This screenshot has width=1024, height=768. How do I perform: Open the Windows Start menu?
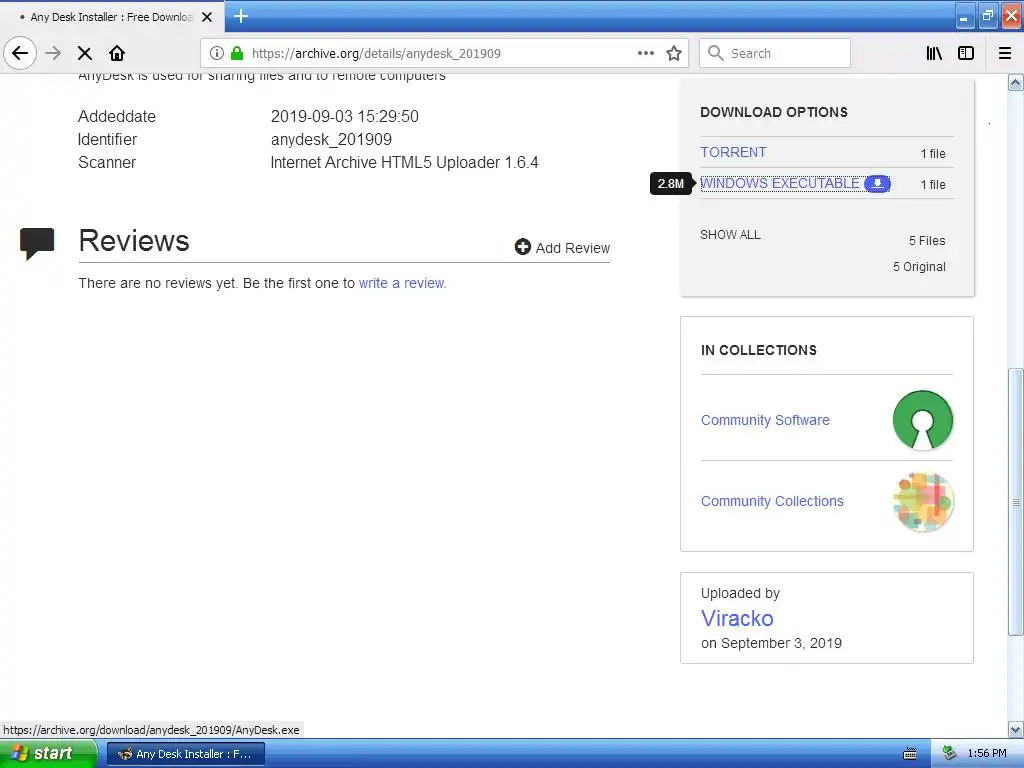pos(48,754)
